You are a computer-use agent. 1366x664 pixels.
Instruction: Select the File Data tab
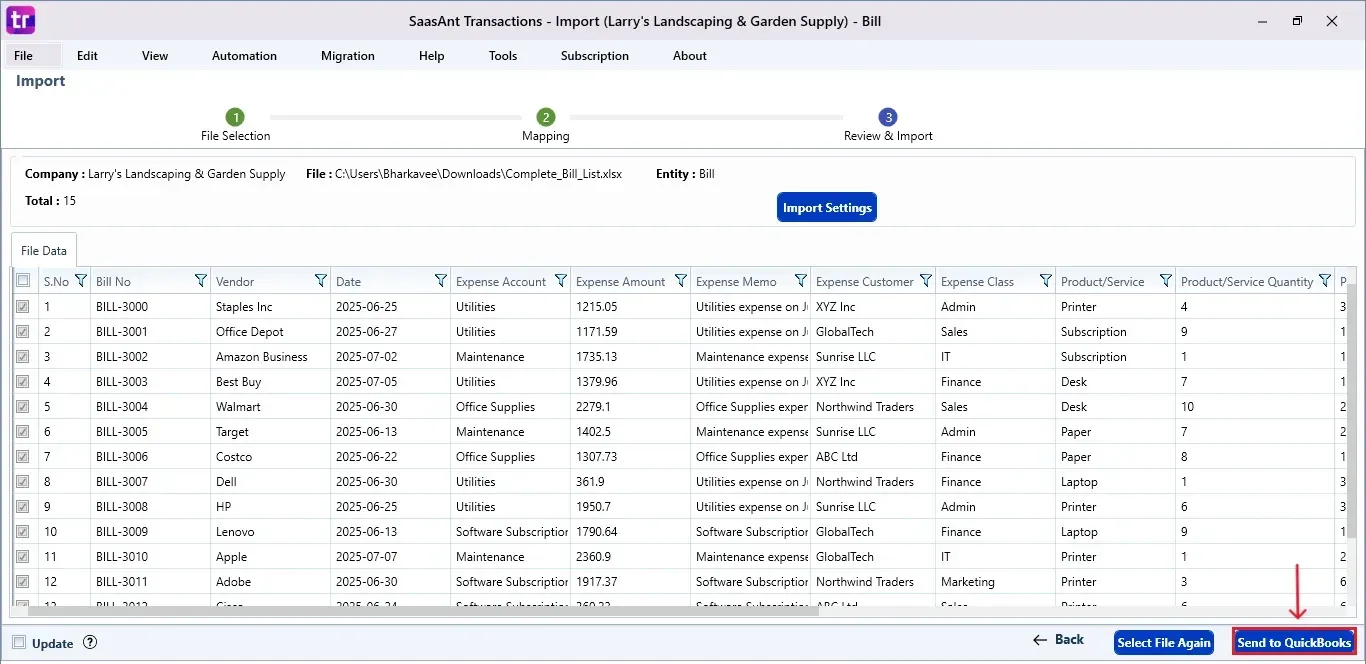pos(44,251)
